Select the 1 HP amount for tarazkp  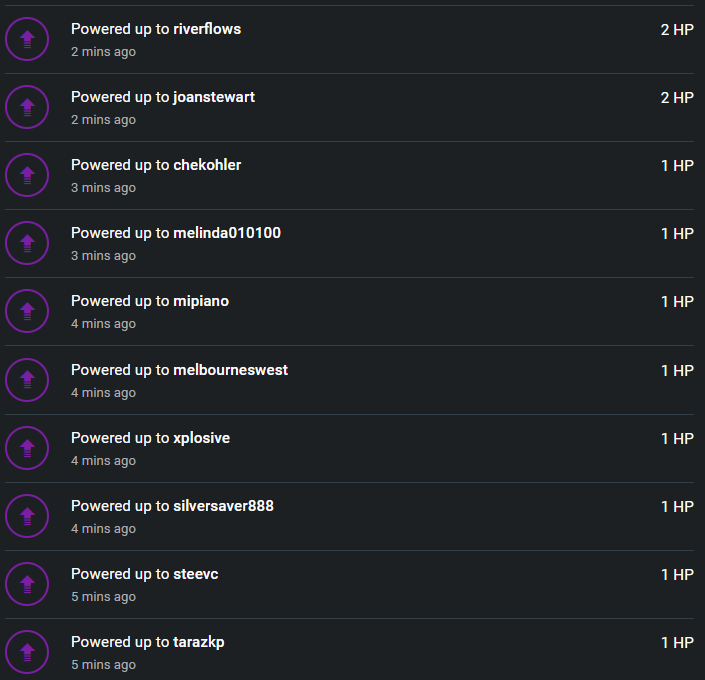[677, 643]
